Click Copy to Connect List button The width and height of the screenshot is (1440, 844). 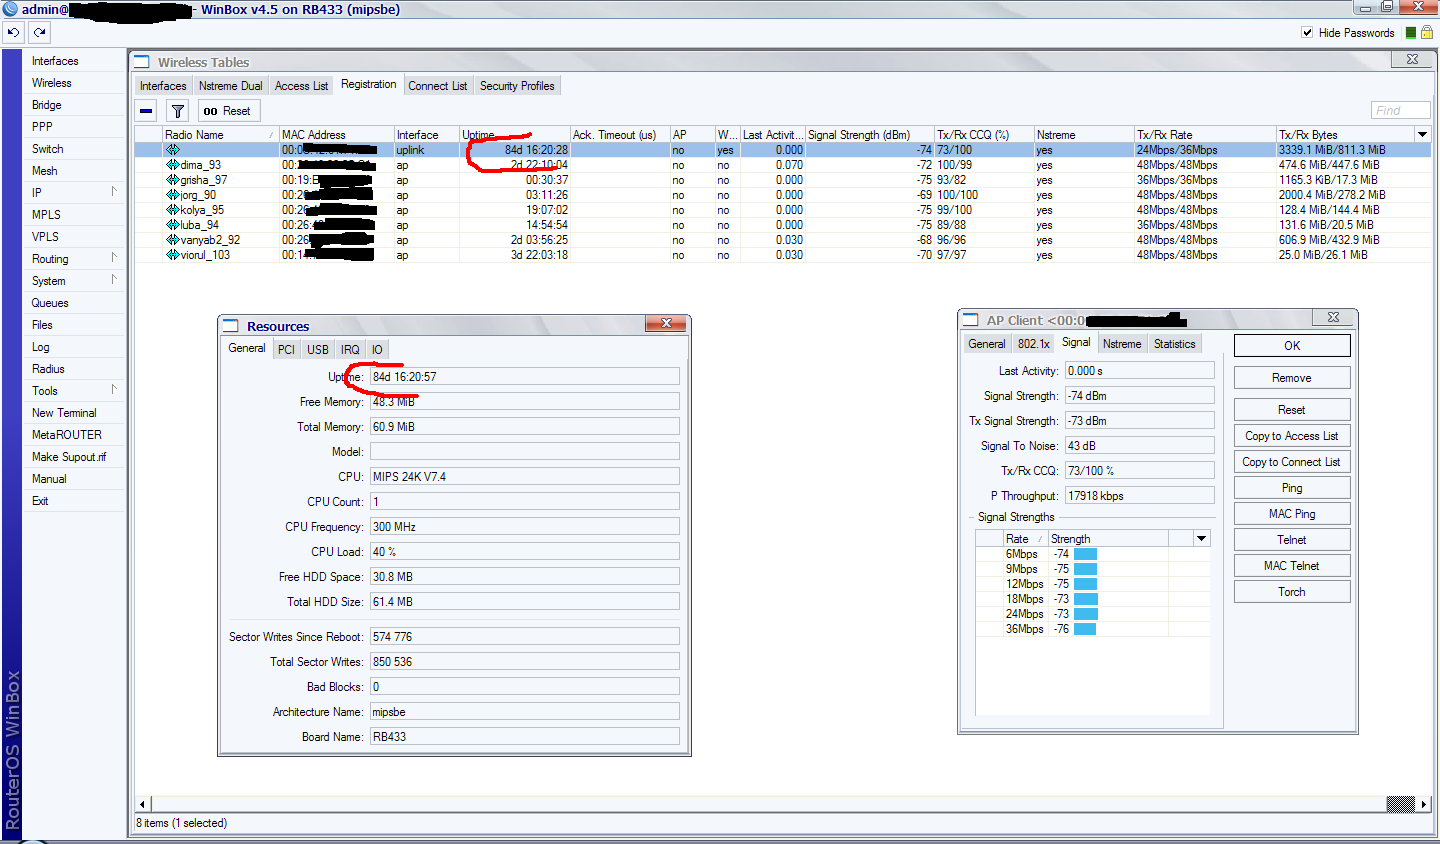point(1292,462)
